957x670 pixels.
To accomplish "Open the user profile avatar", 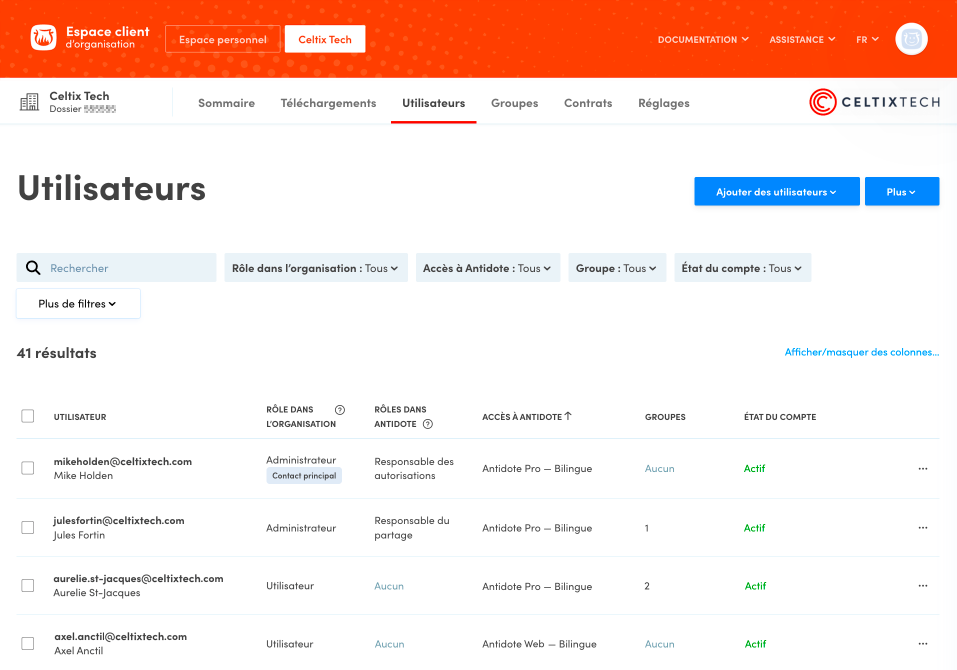I will coord(911,39).
